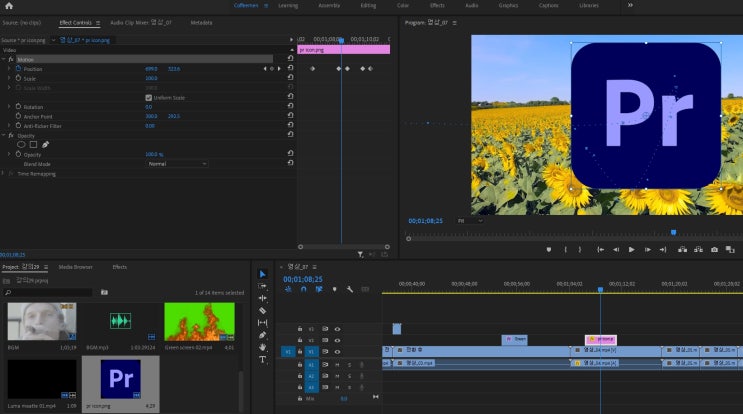This screenshot has width=743, height=414.
Task: Open the Media Browser tab
Action: tap(75, 267)
